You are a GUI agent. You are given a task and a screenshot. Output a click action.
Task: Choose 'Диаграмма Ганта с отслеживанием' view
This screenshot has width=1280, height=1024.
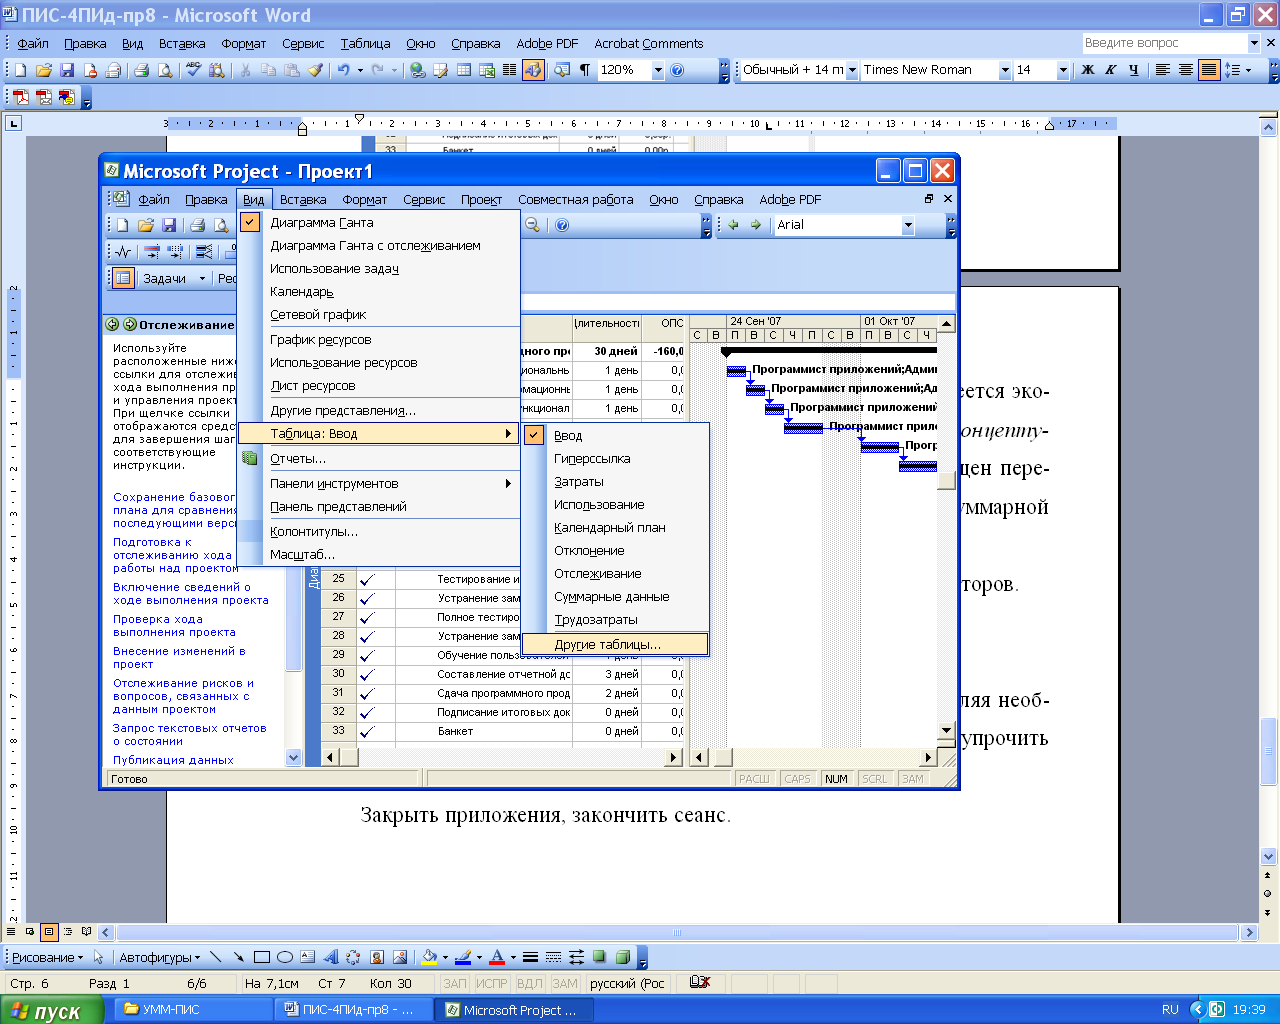[378, 246]
